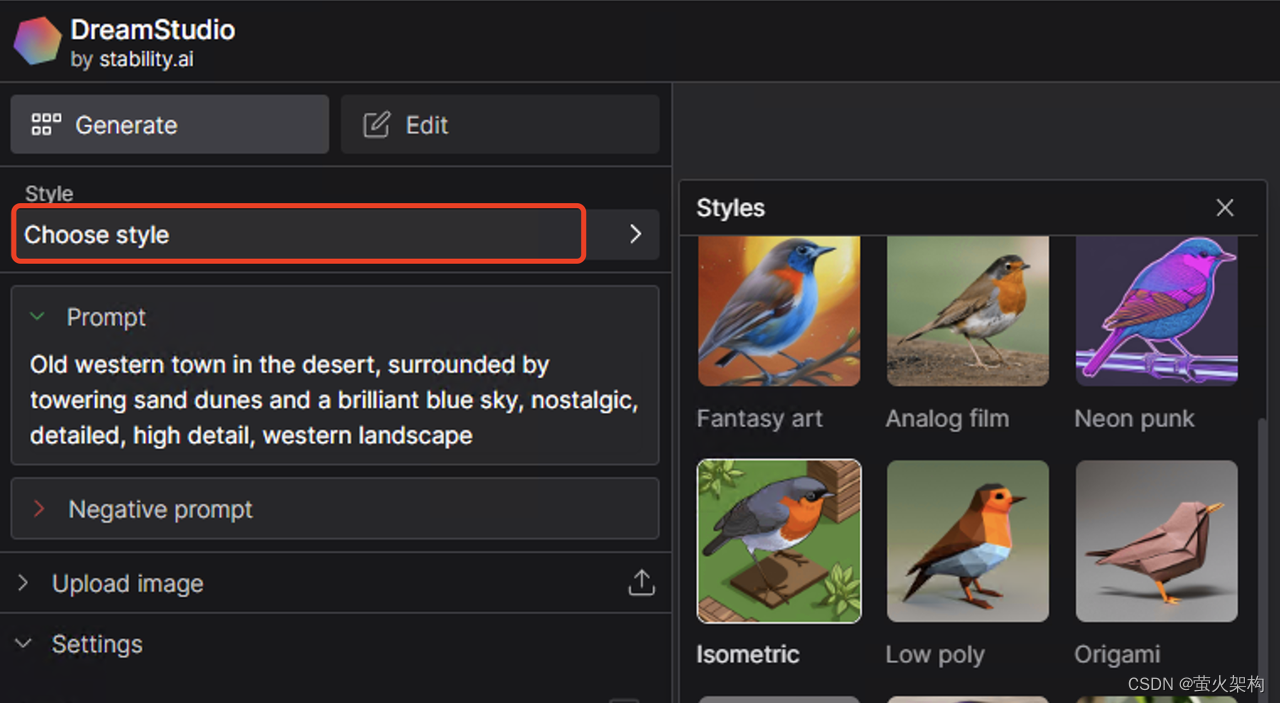Click the Origami label
This screenshot has height=703, width=1280.
pyautogui.click(x=1117, y=655)
